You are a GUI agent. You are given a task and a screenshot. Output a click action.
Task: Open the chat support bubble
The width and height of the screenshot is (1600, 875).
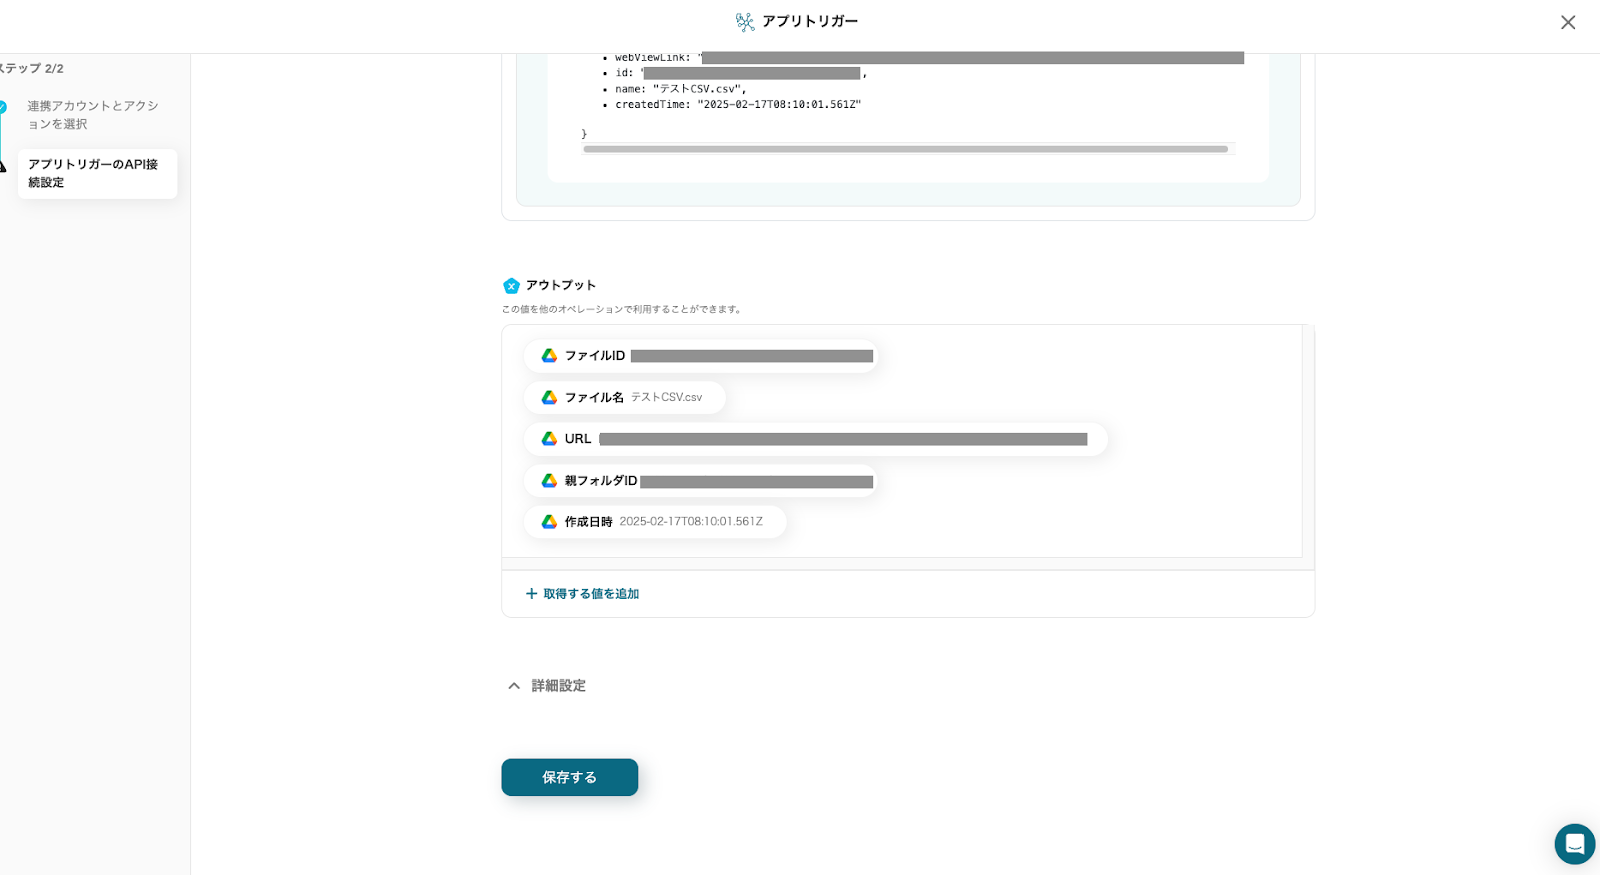coord(1574,844)
